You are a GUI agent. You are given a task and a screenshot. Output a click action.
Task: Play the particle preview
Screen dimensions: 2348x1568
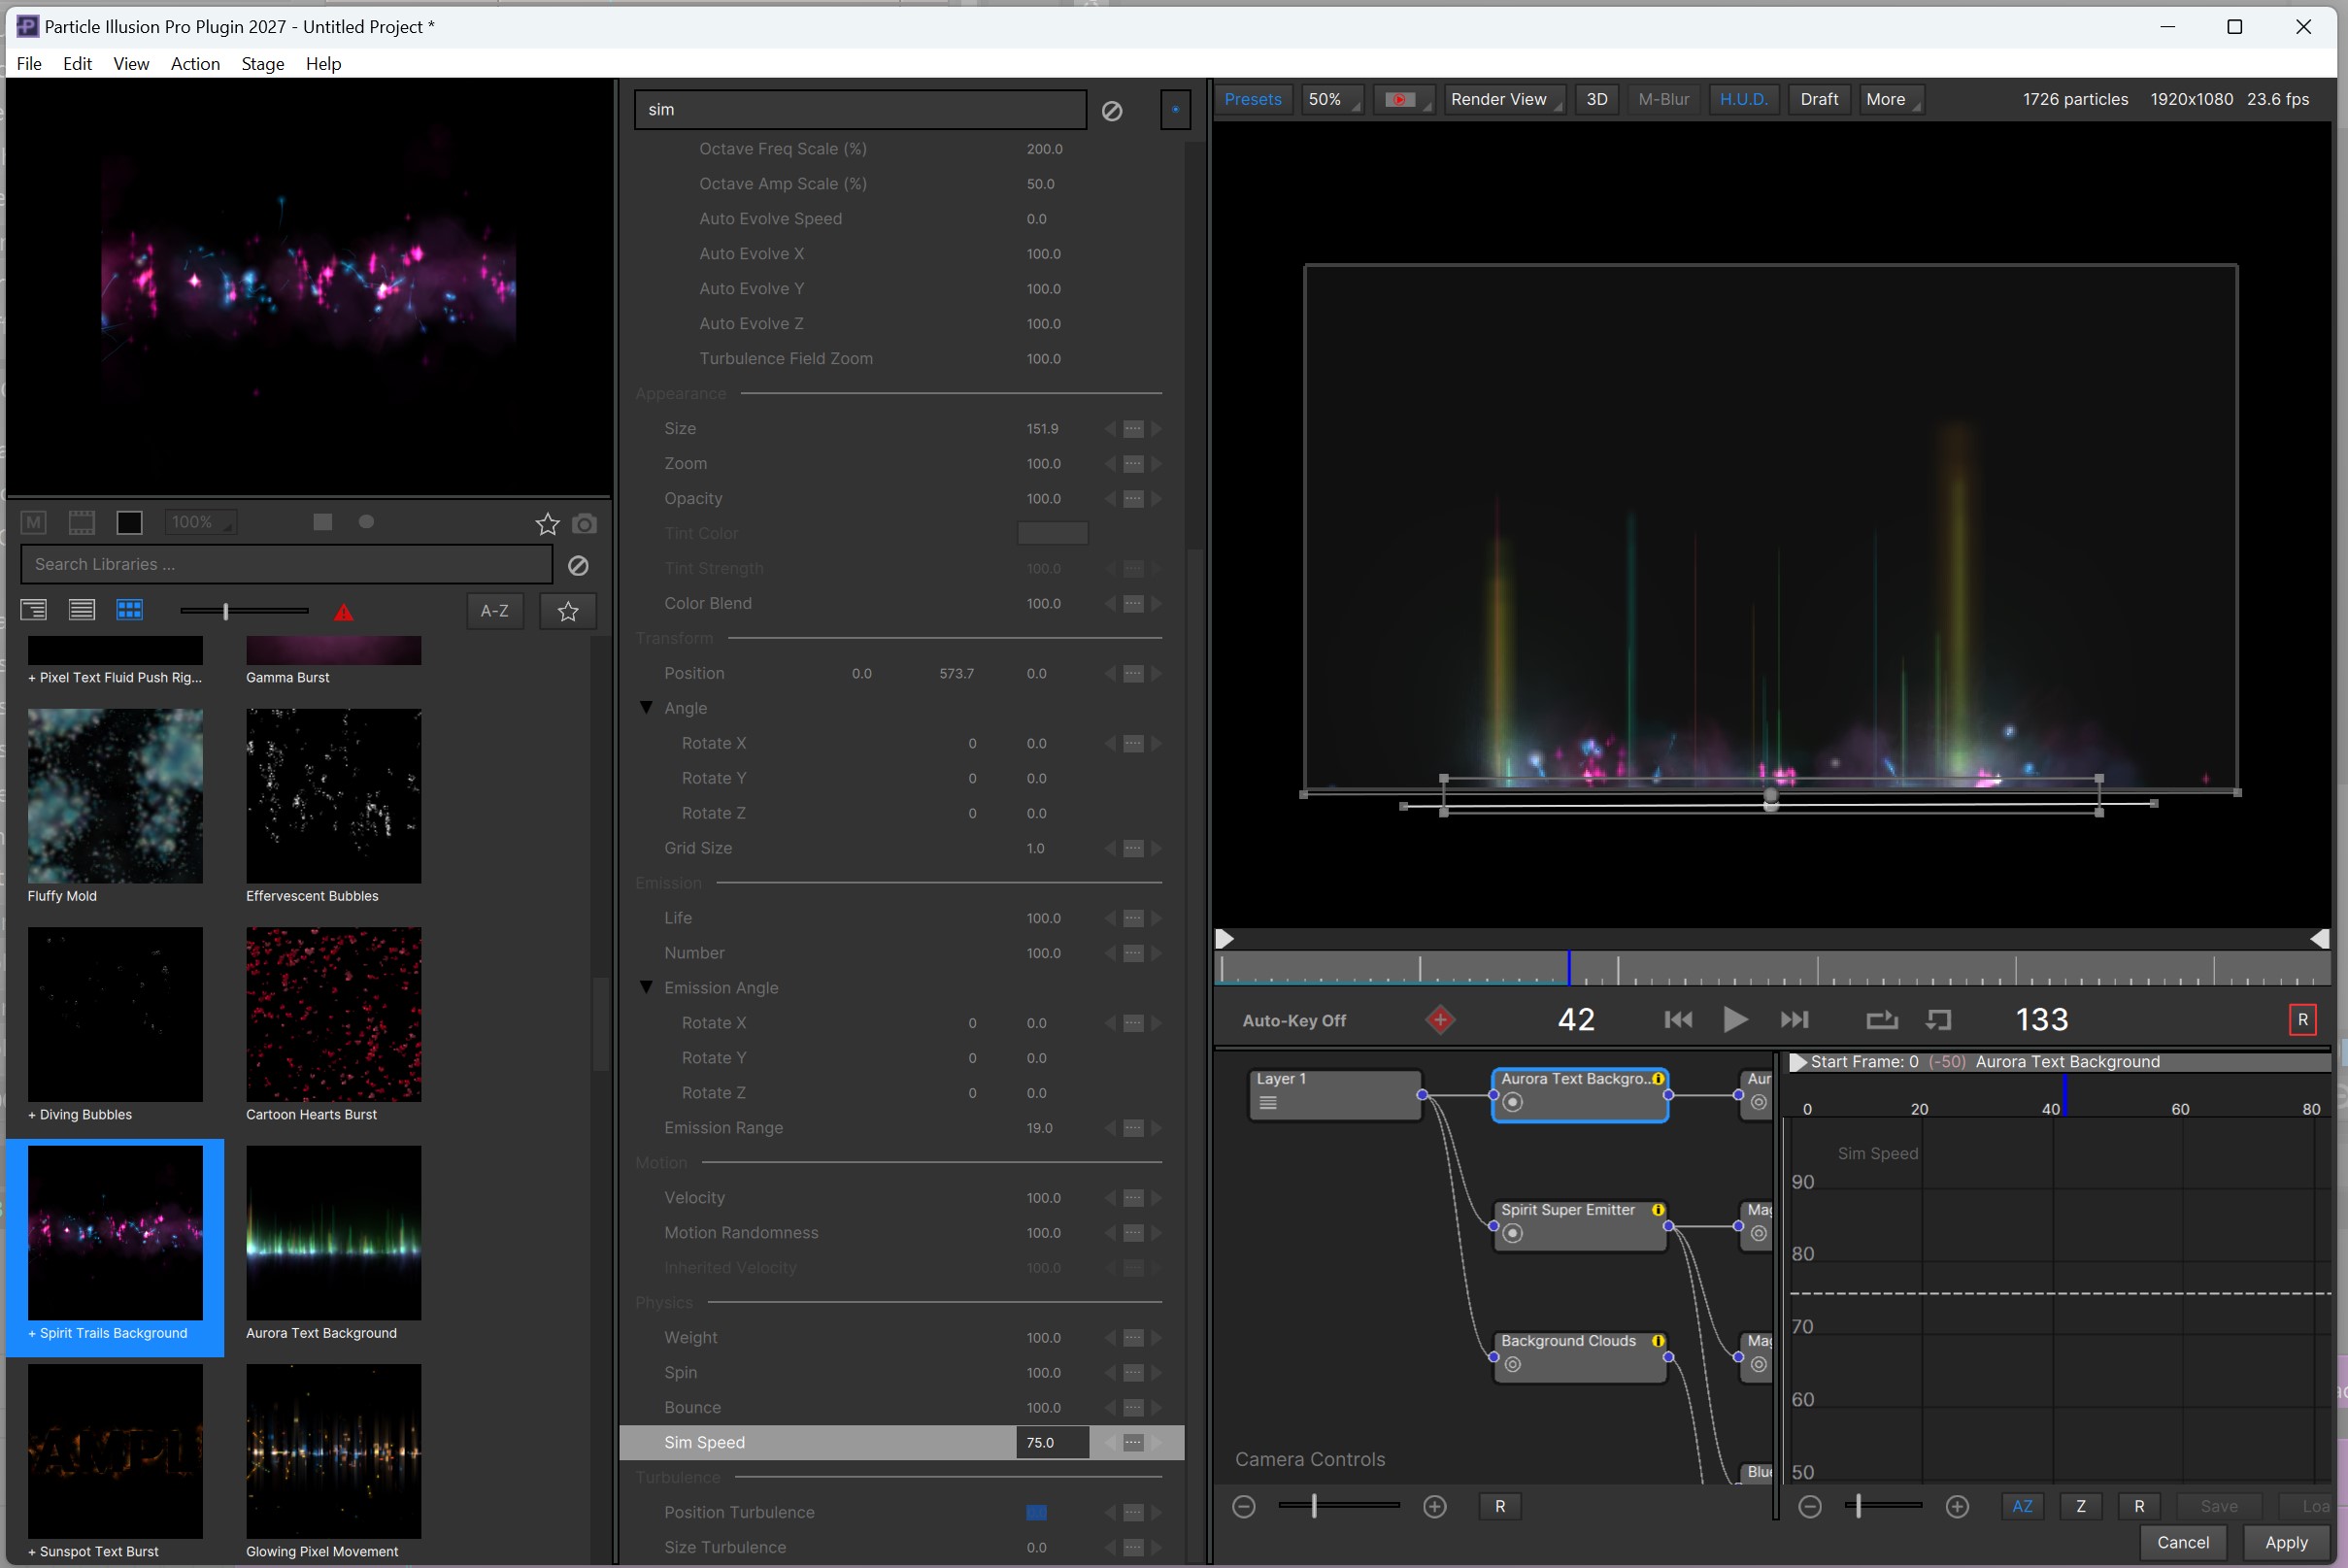(x=1735, y=1020)
